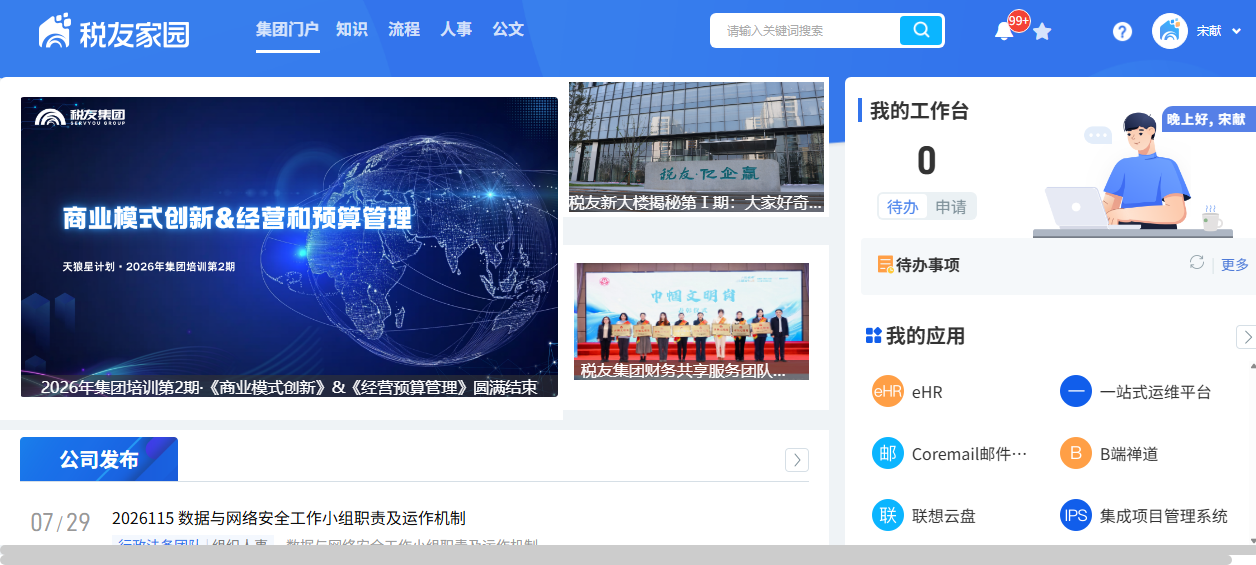Viewport: 1256px width, 565px height.
Task: Click the 0 pending count
Action: coord(927,161)
